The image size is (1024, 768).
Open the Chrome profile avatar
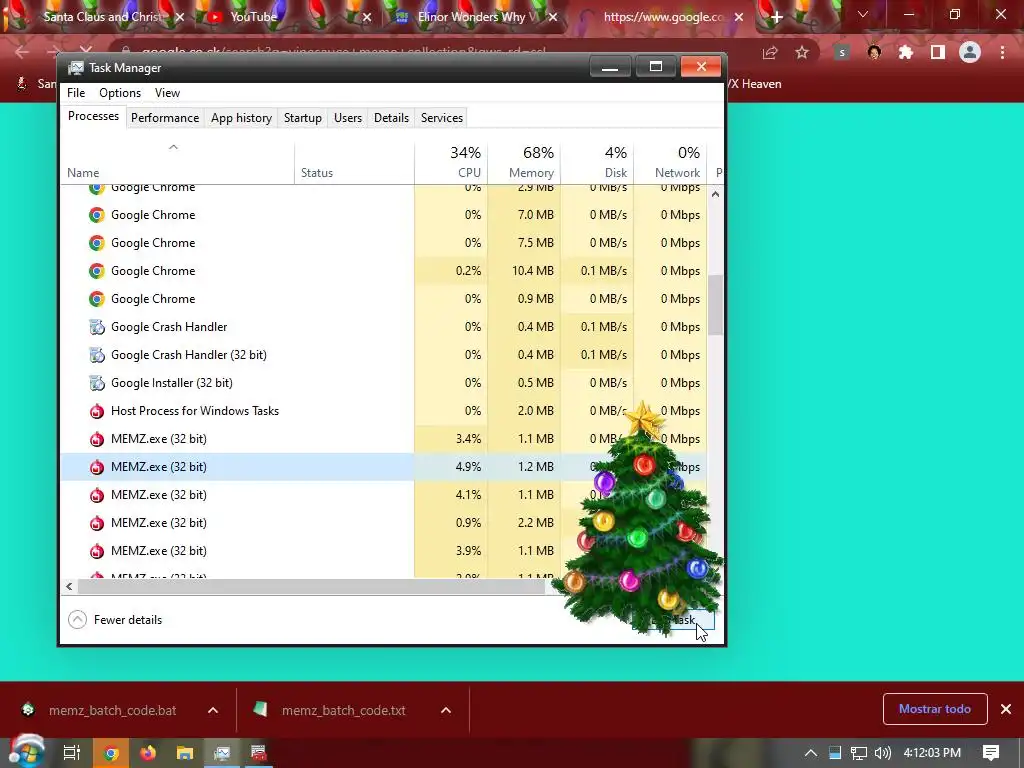point(970,52)
